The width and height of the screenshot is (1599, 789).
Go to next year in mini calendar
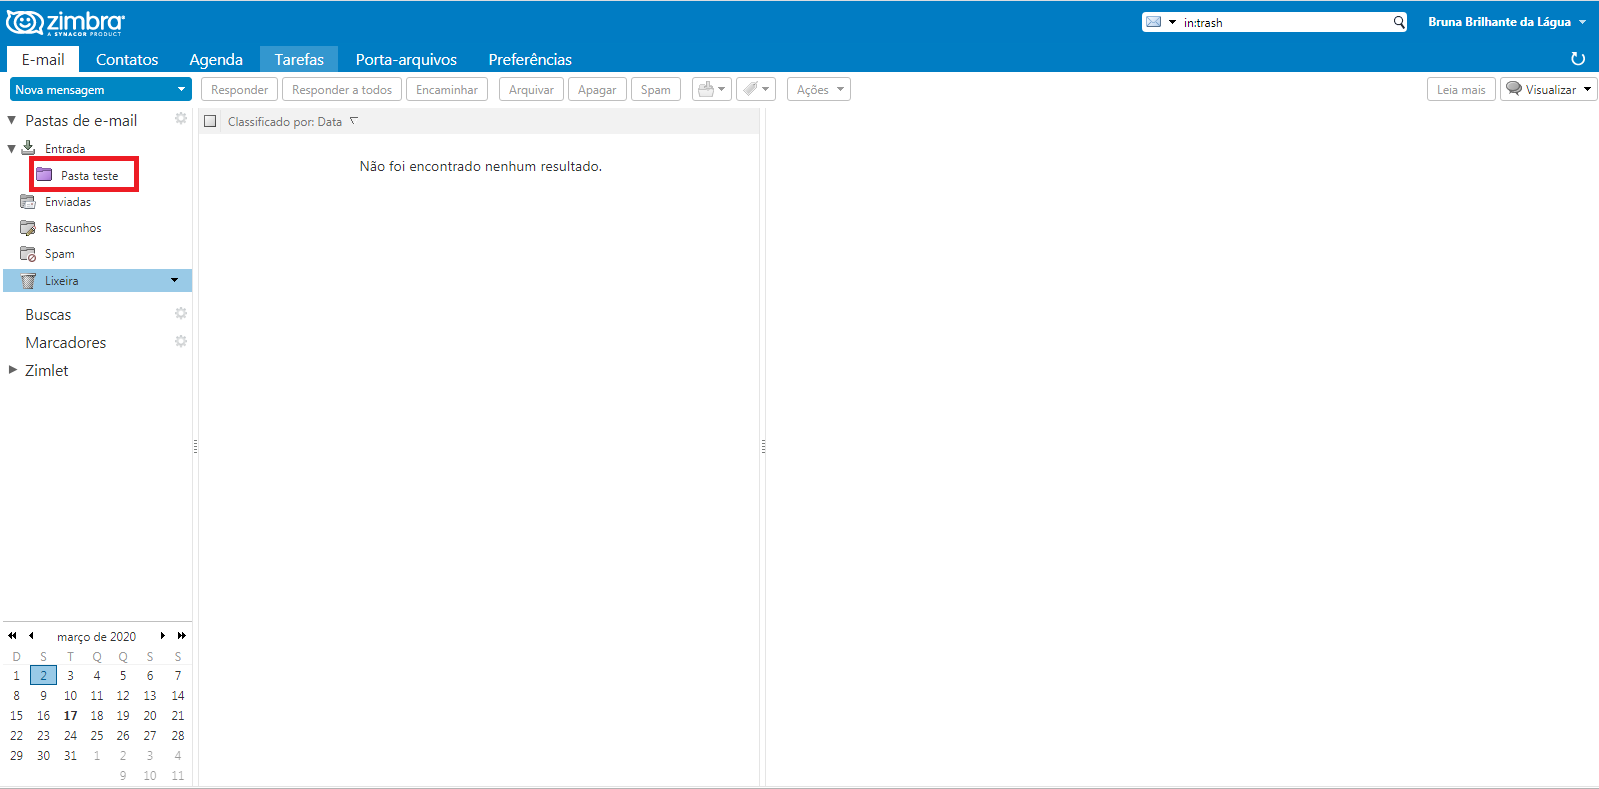(181, 636)
